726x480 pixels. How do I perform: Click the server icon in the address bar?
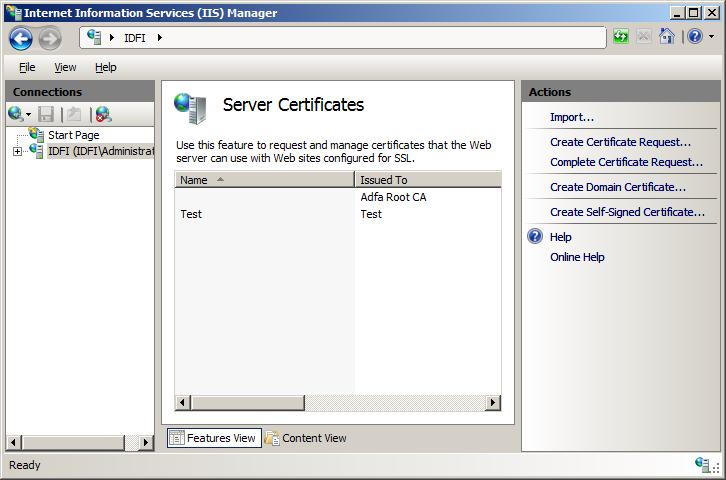point(94,37)
